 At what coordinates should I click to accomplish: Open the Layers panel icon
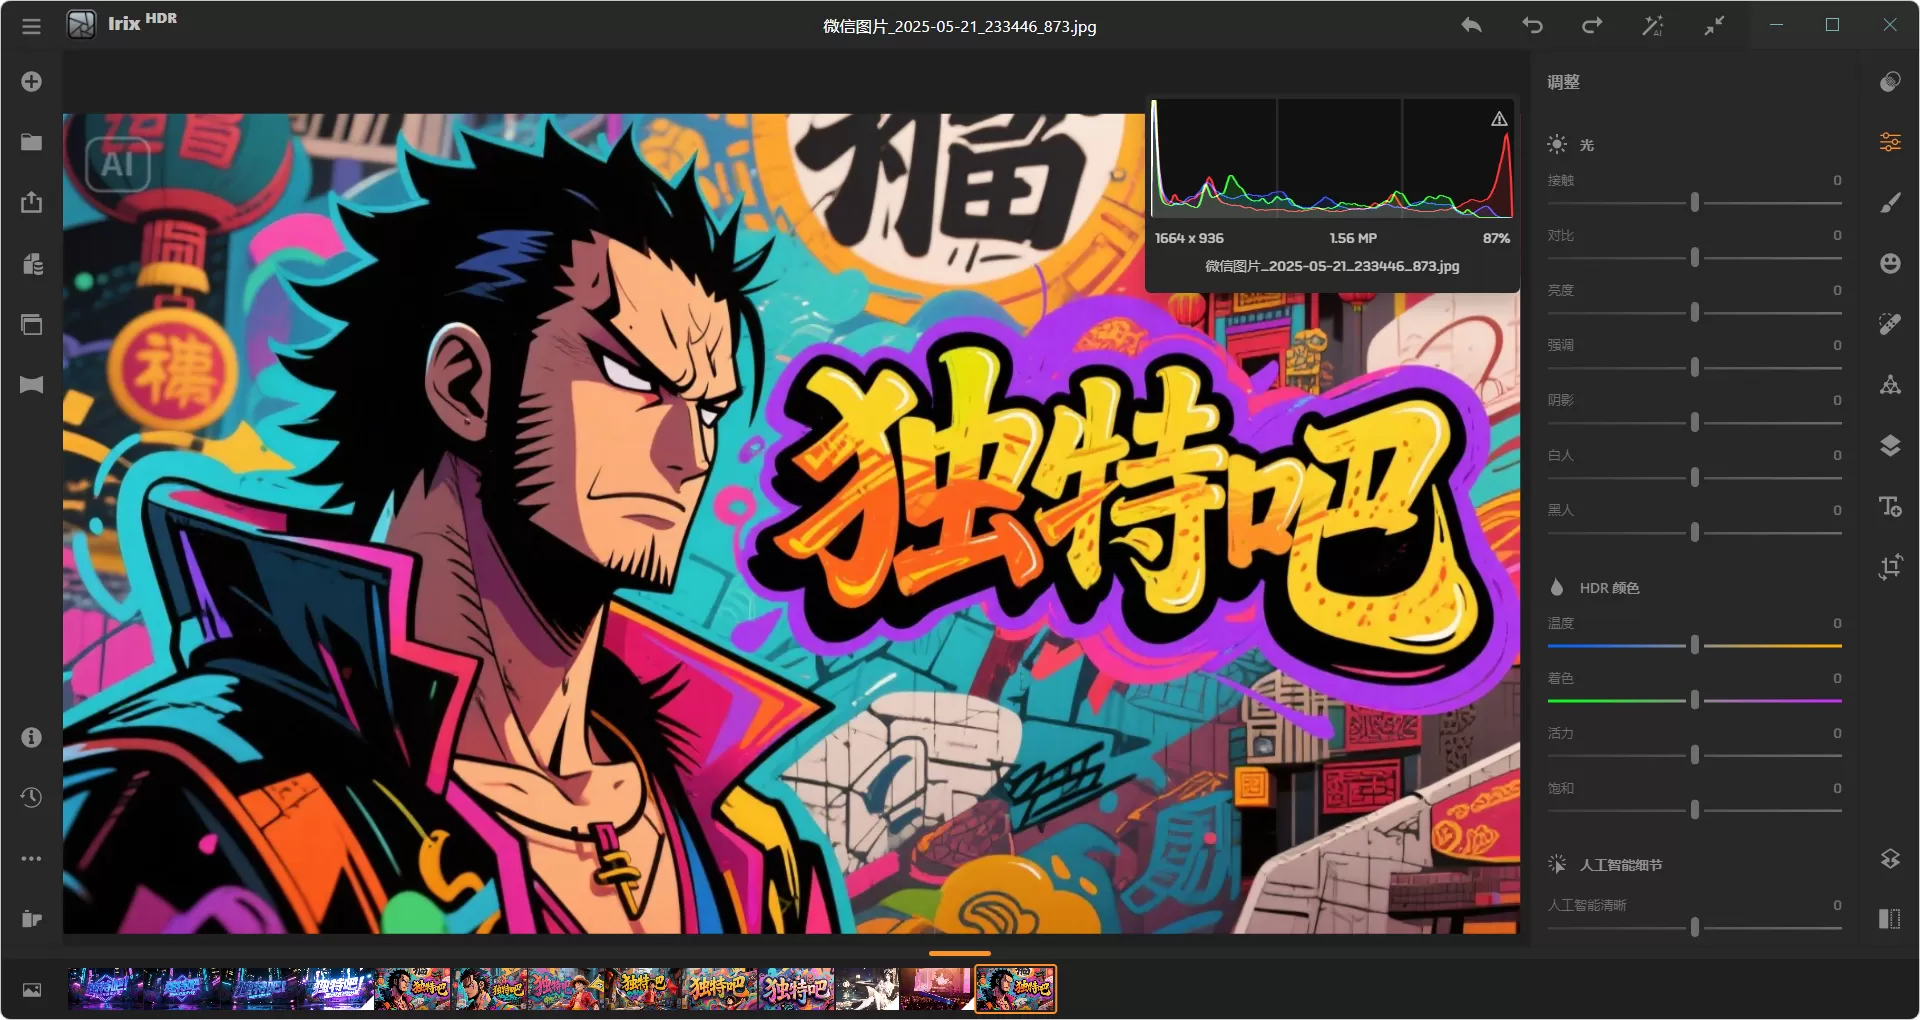(1890, 446)
